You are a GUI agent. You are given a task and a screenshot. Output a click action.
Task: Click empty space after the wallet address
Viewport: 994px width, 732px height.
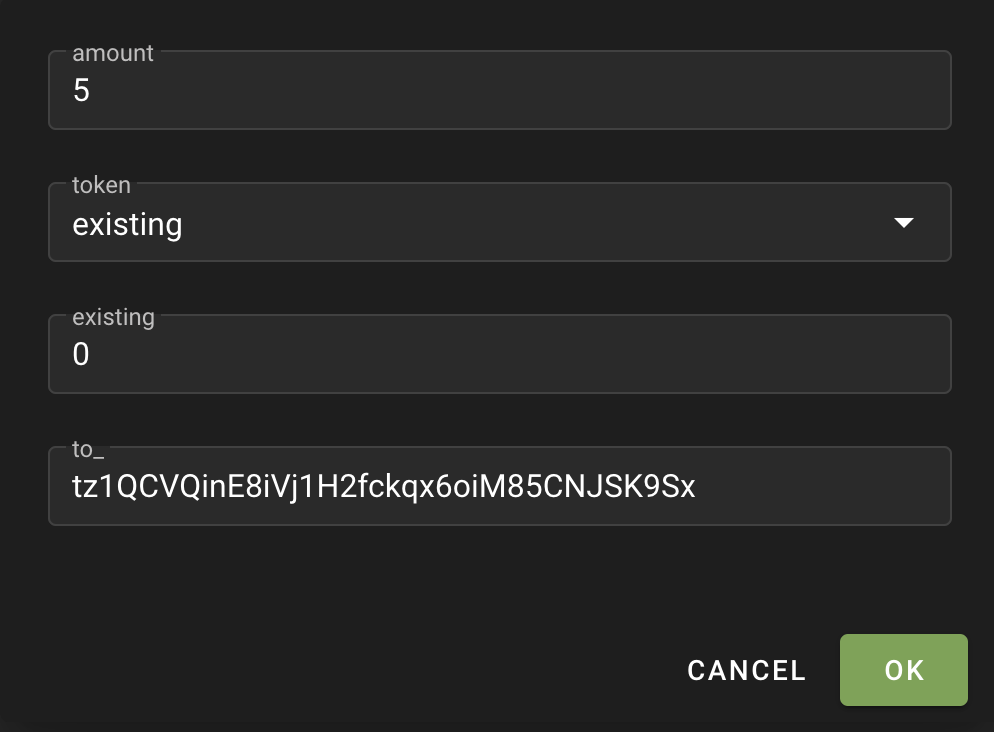pos(820,487)
